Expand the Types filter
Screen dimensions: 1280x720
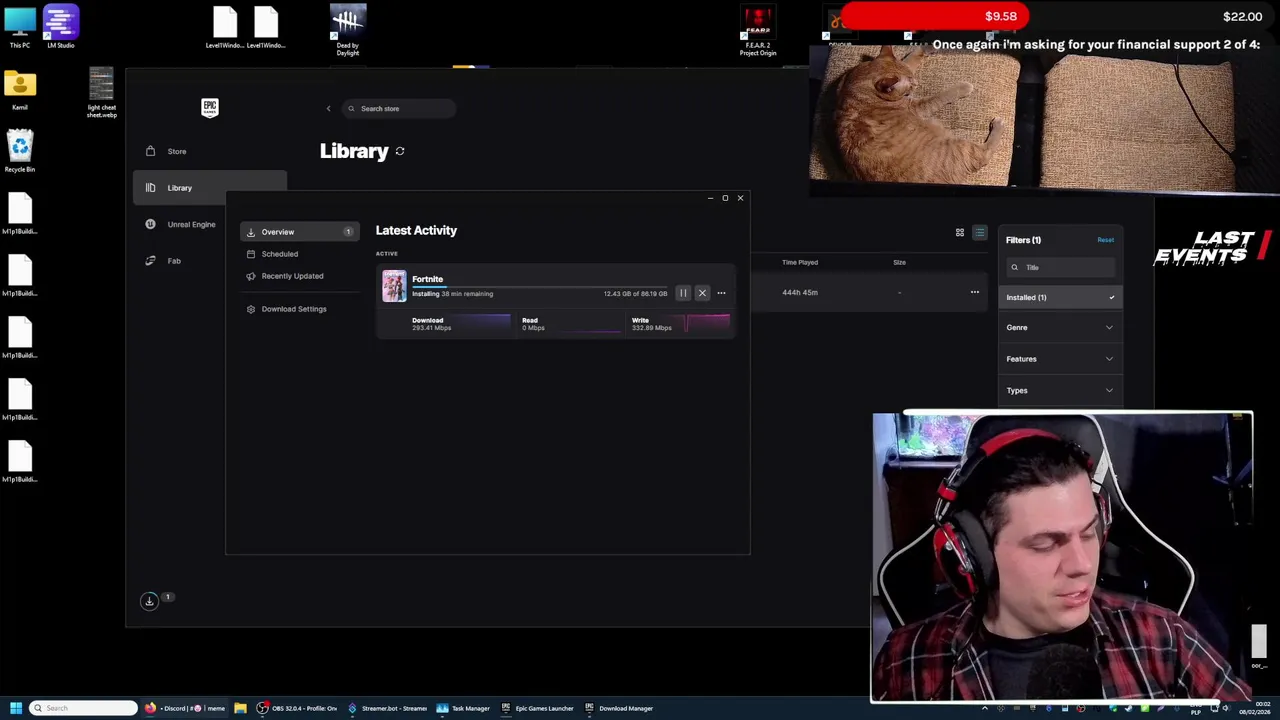click(x=1060, y=390)
